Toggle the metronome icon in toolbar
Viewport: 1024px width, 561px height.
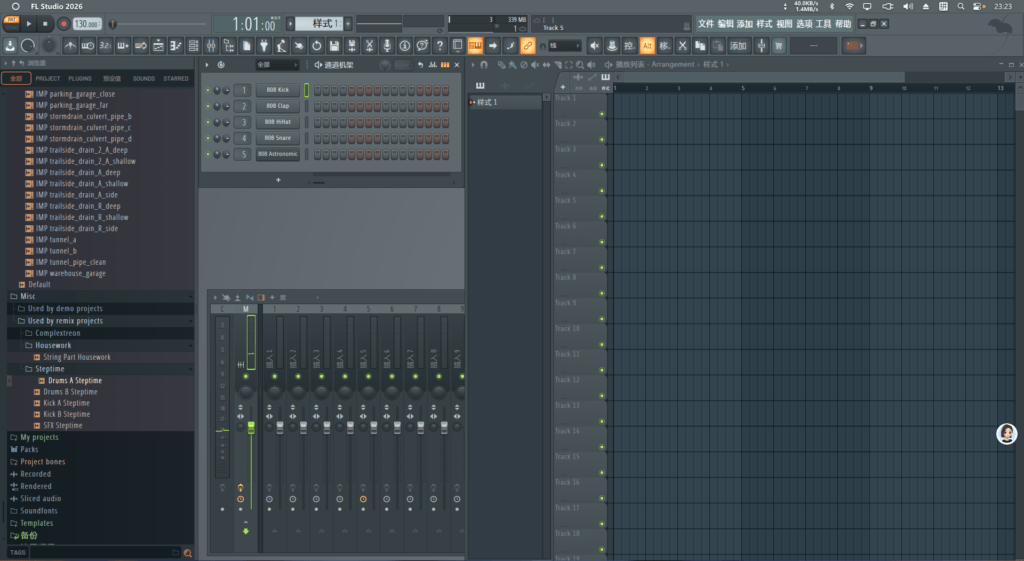(x=70, y=46)
